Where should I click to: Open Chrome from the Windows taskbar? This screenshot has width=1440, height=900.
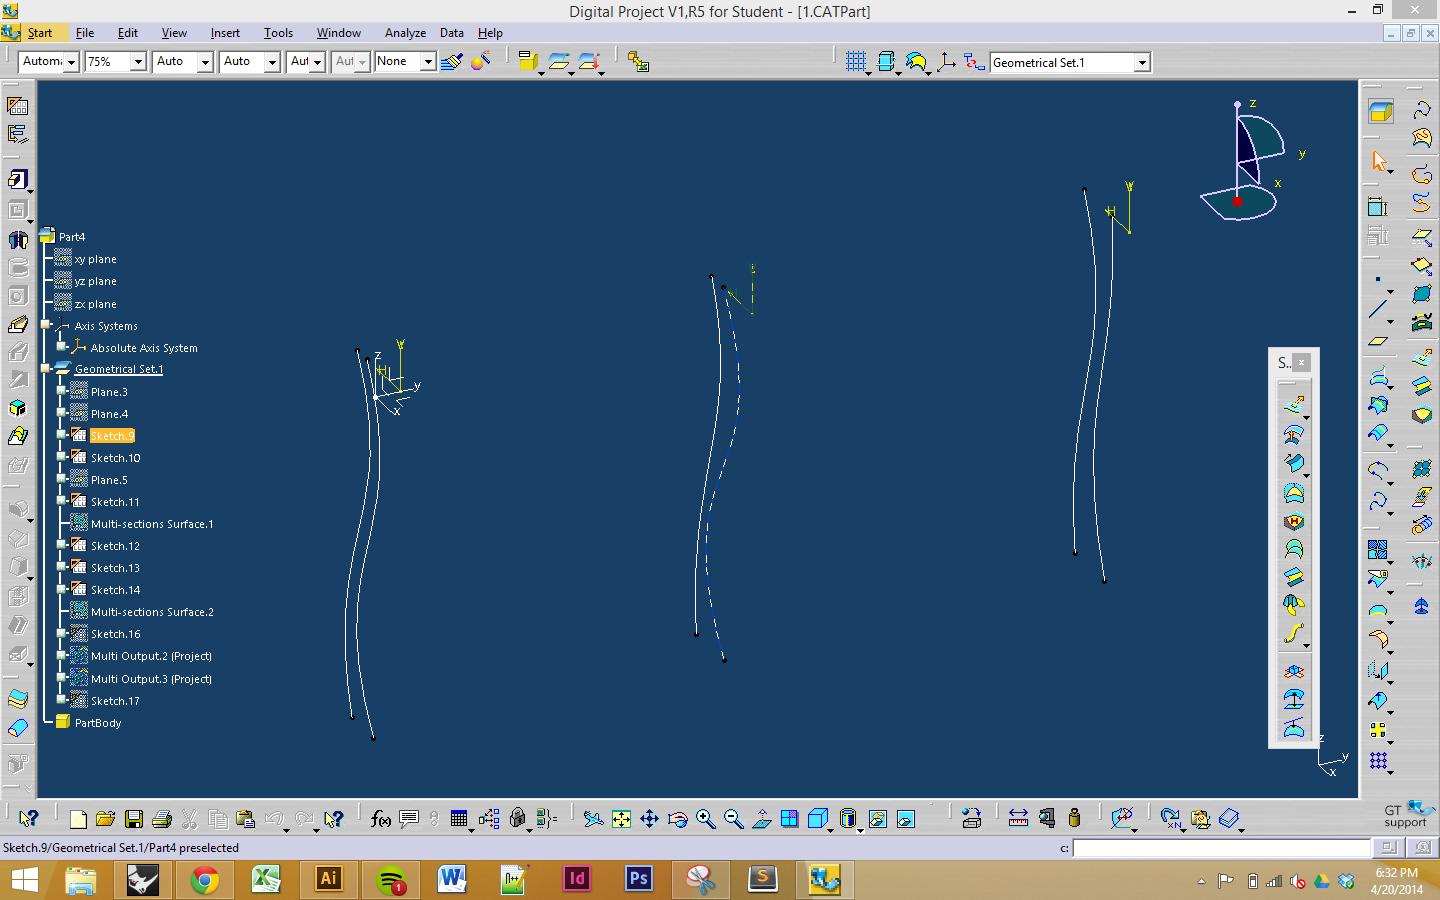coord(205,880)
